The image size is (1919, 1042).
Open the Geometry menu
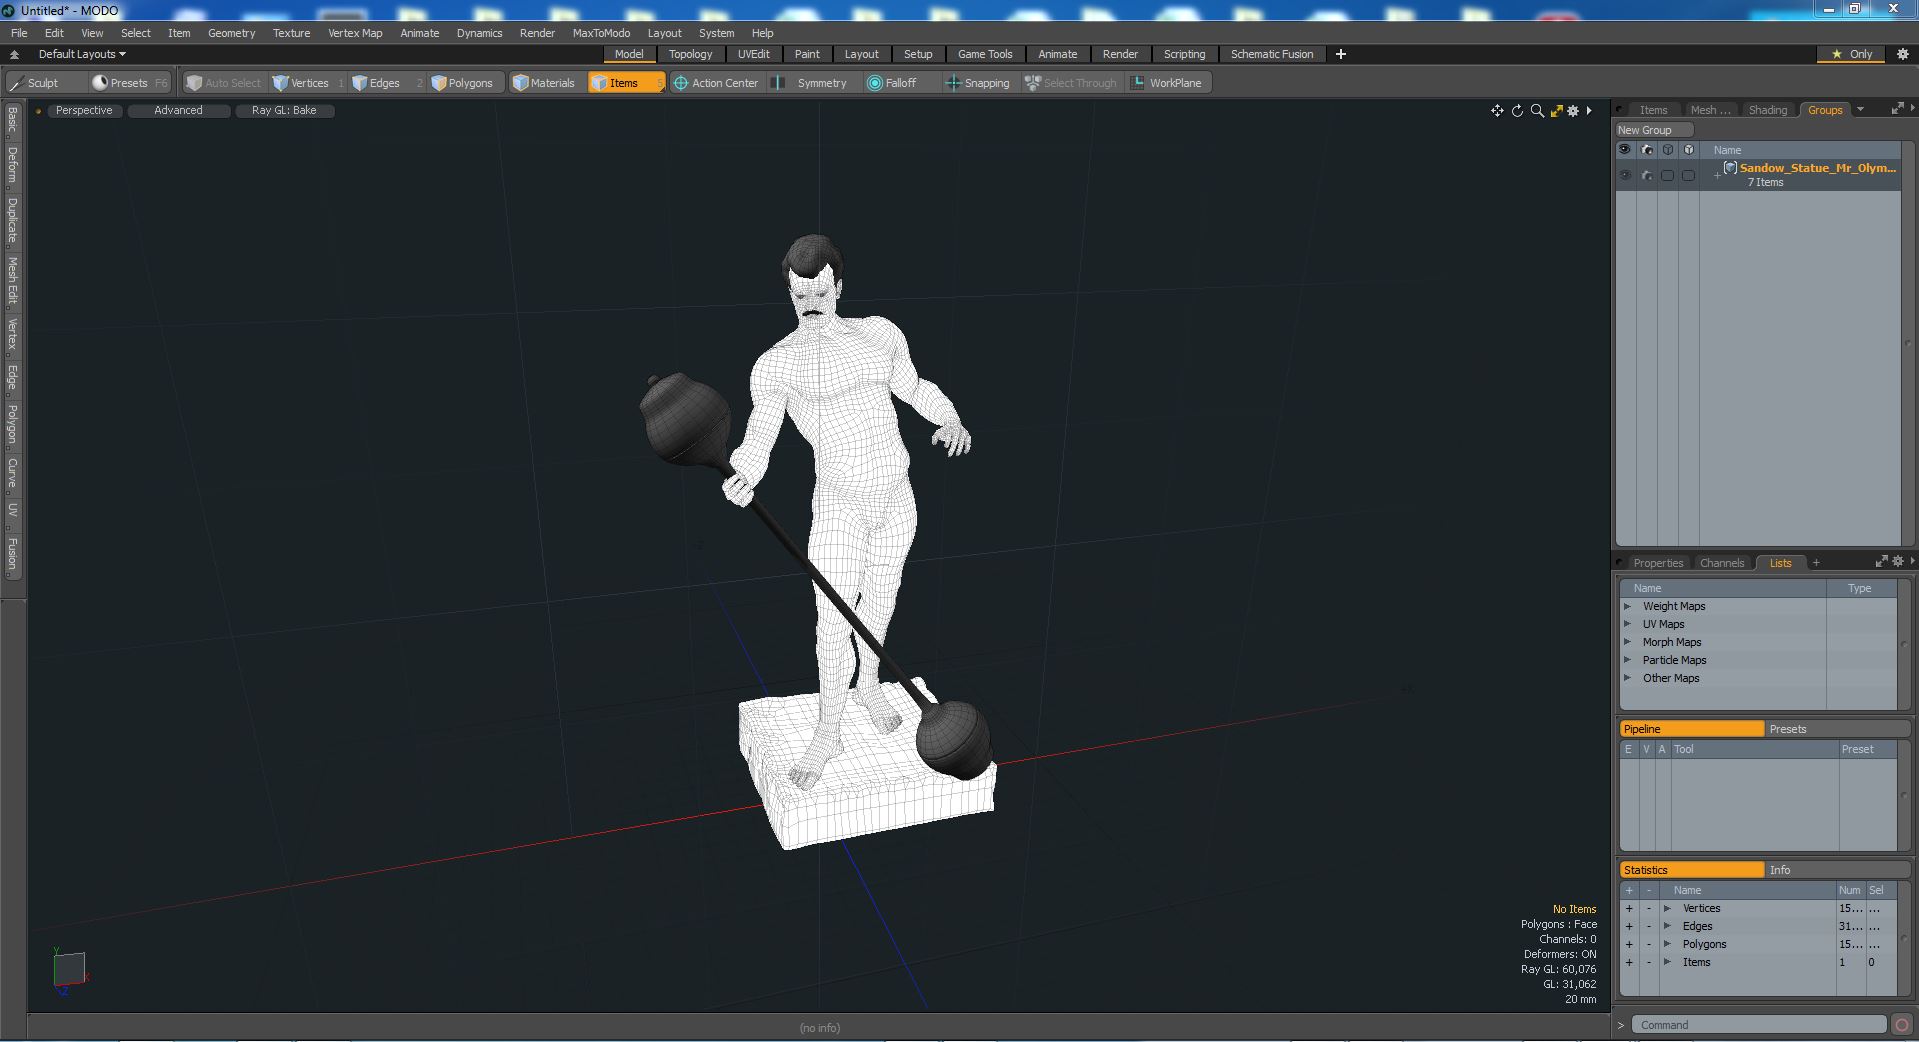click(231, 33)
